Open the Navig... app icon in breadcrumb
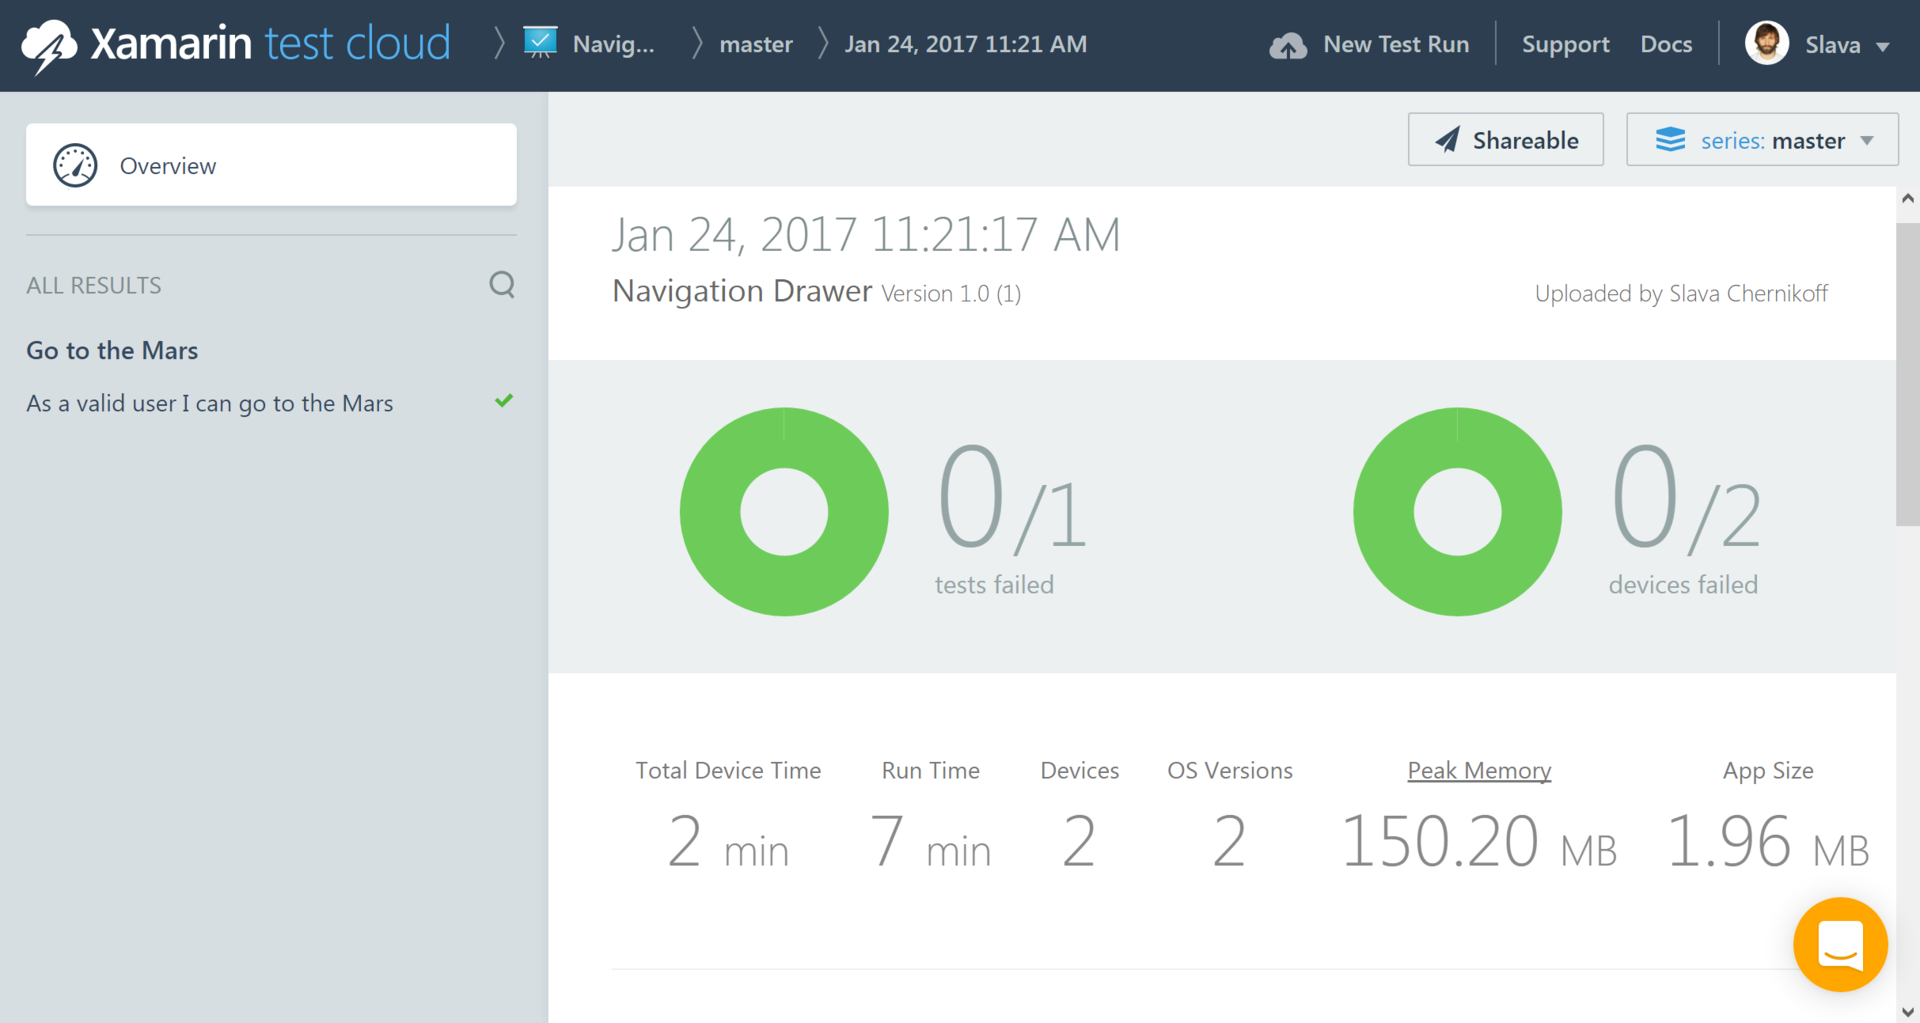The width and height of the screenshot is (1920, 1023). [x=540, y=43]
